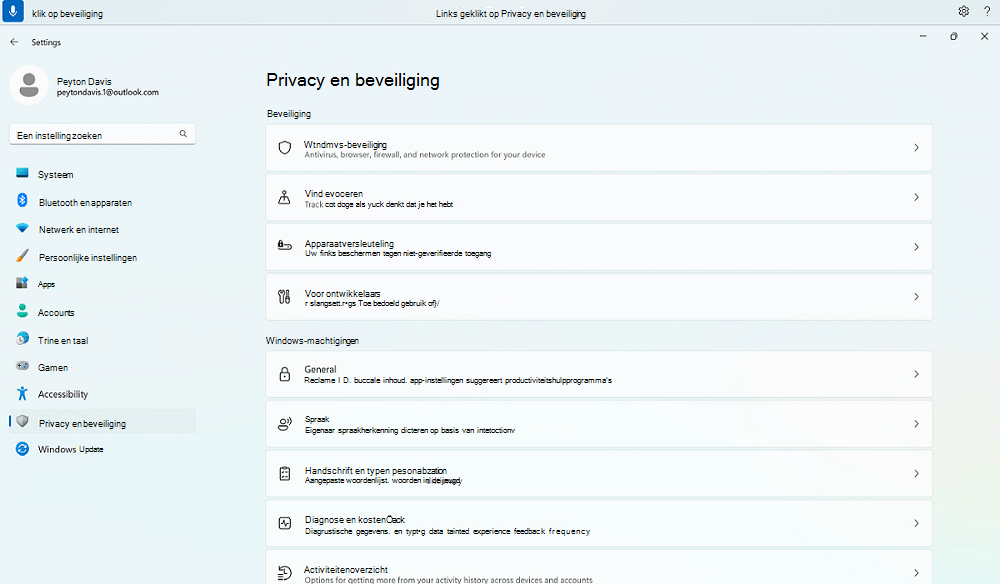1000x584 pixels.
Task: Click the Accessibility figure icon
Action: click(x=22, y=393)
